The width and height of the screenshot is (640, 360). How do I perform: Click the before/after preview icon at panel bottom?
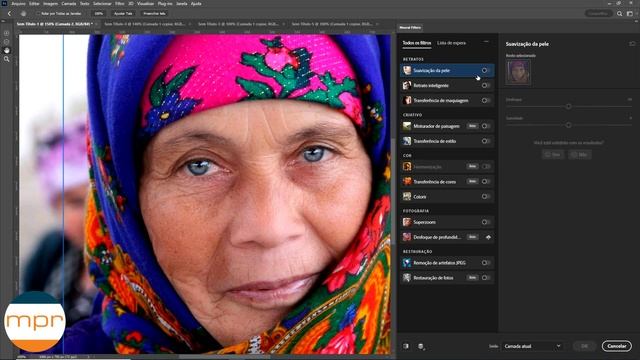coord(406,346)
